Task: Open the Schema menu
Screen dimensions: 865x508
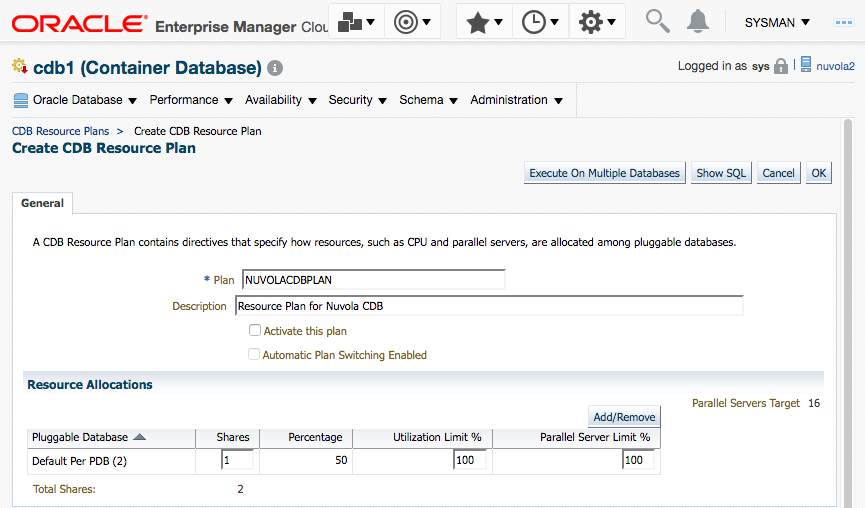Action: 428,100
